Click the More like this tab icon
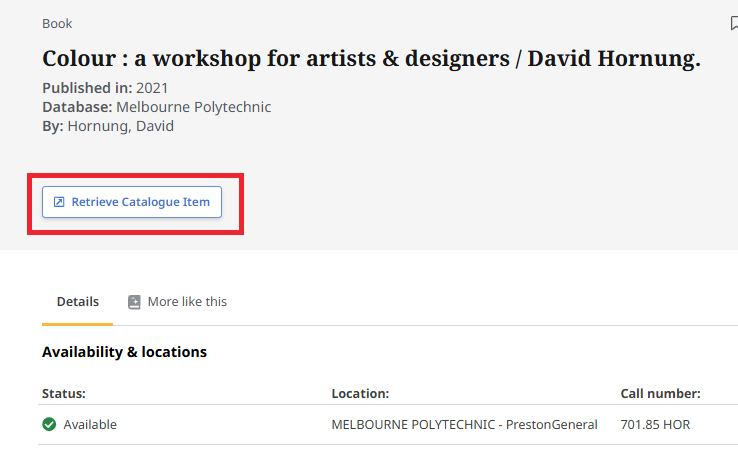Screen dimensions: 738x463 (x=134, y=302)
